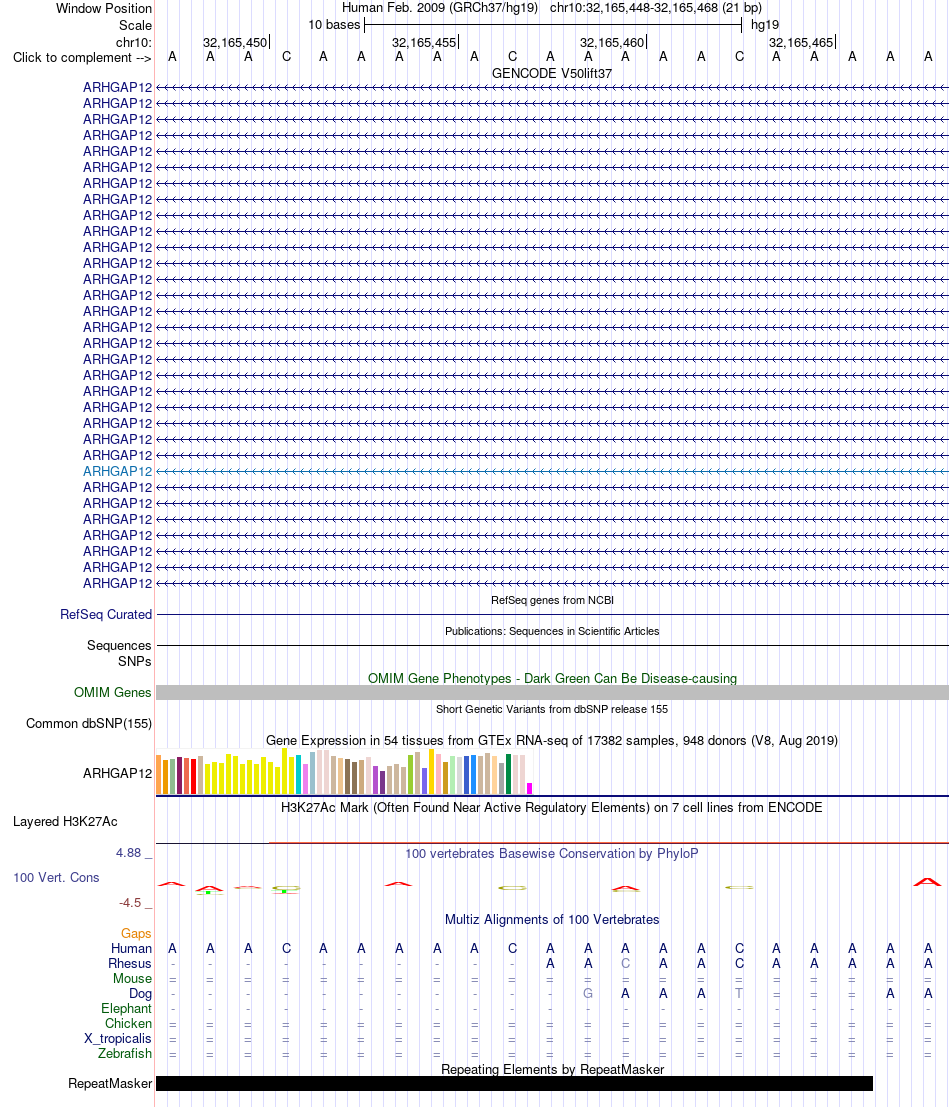Screen dimensions: 950x1107
Task: Click the black RepeatMasker element bar
Action: coord(515,1084)
